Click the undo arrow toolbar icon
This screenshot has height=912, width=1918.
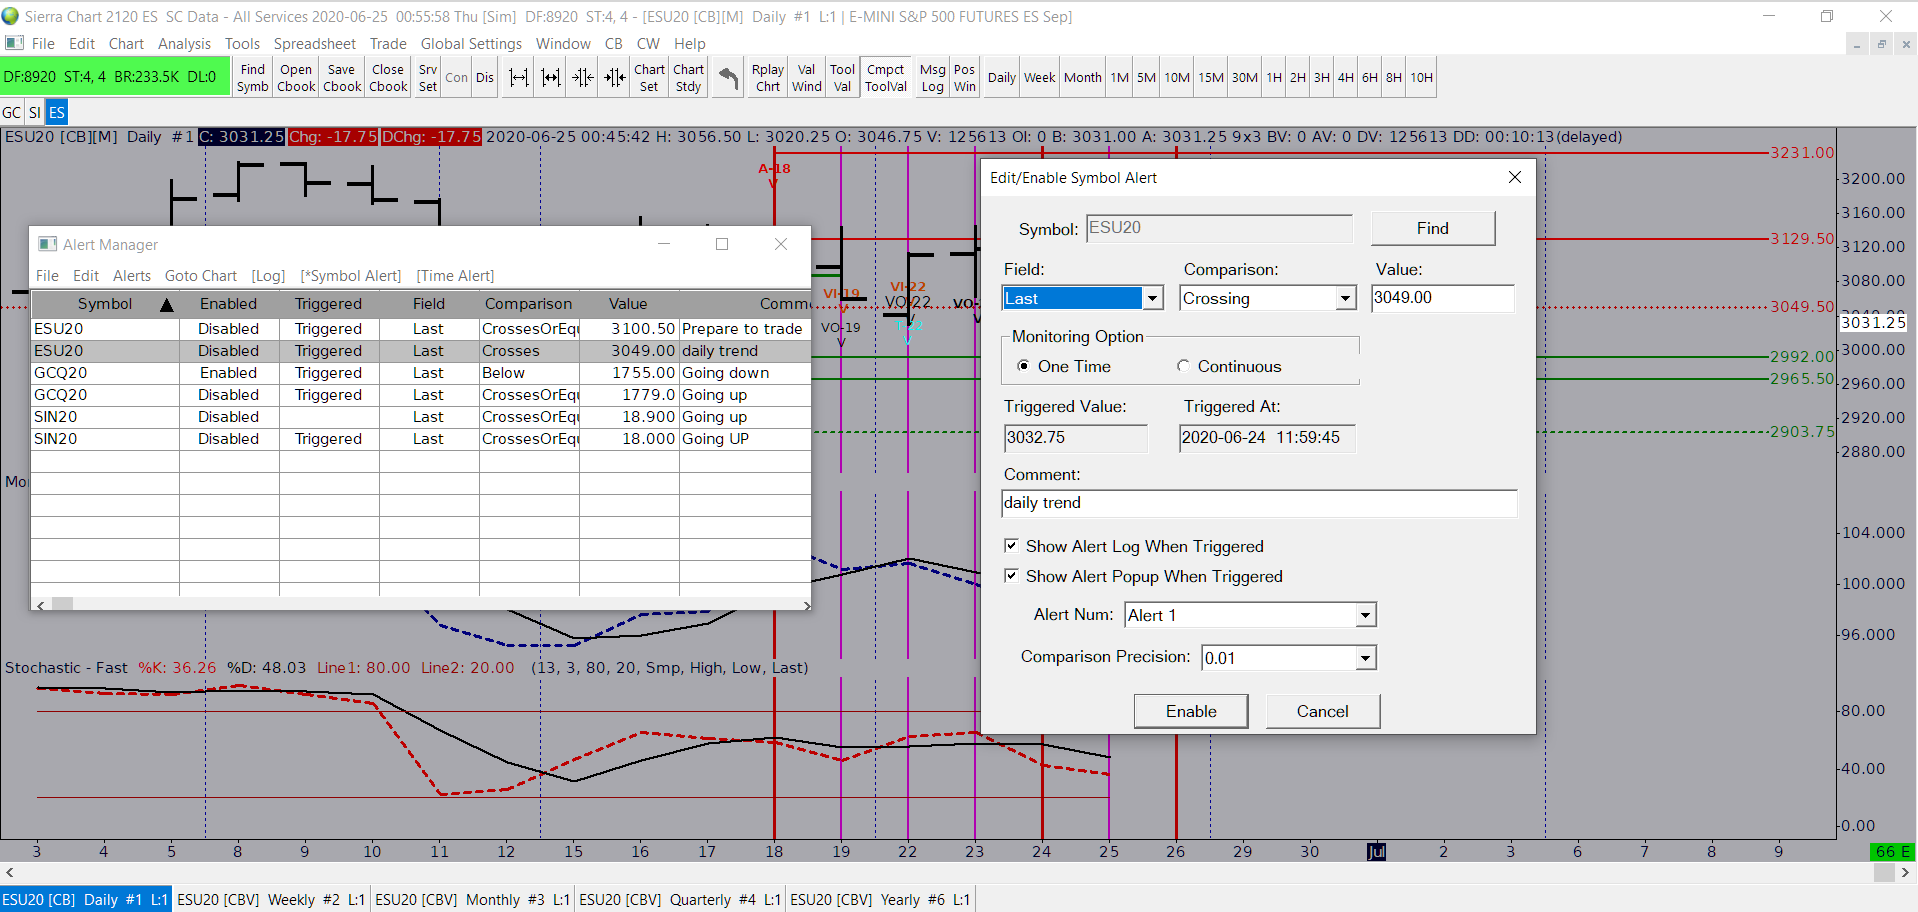coord(729,78)
